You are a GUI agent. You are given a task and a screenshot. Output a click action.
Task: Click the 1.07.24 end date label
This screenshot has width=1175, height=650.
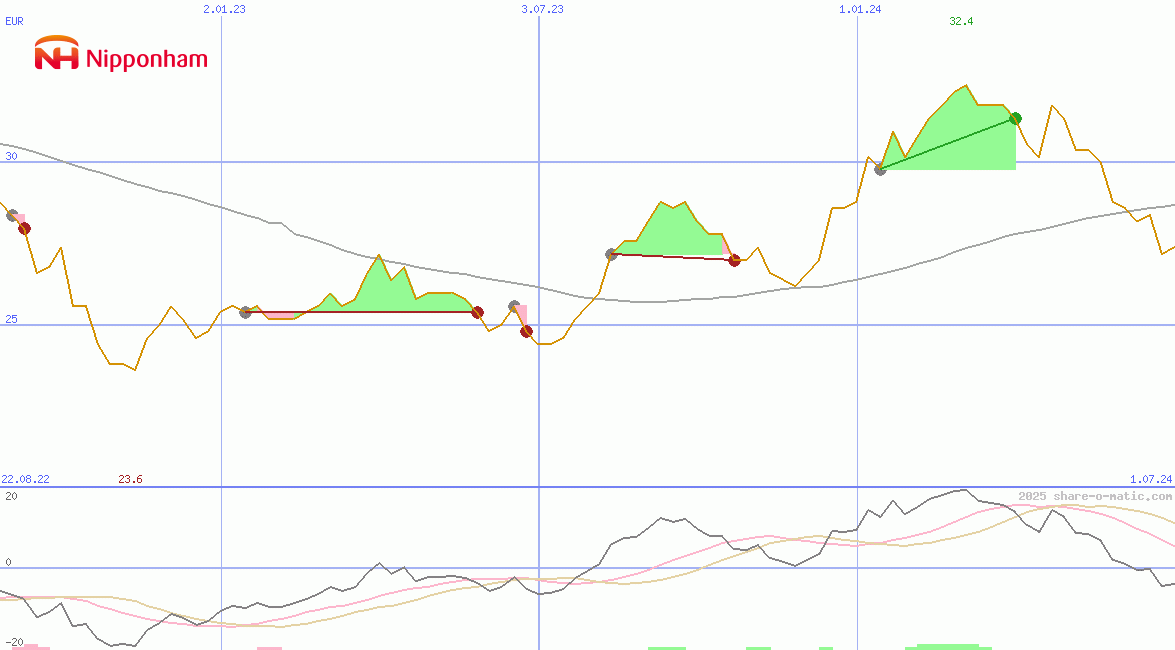tap(1150, 479)
